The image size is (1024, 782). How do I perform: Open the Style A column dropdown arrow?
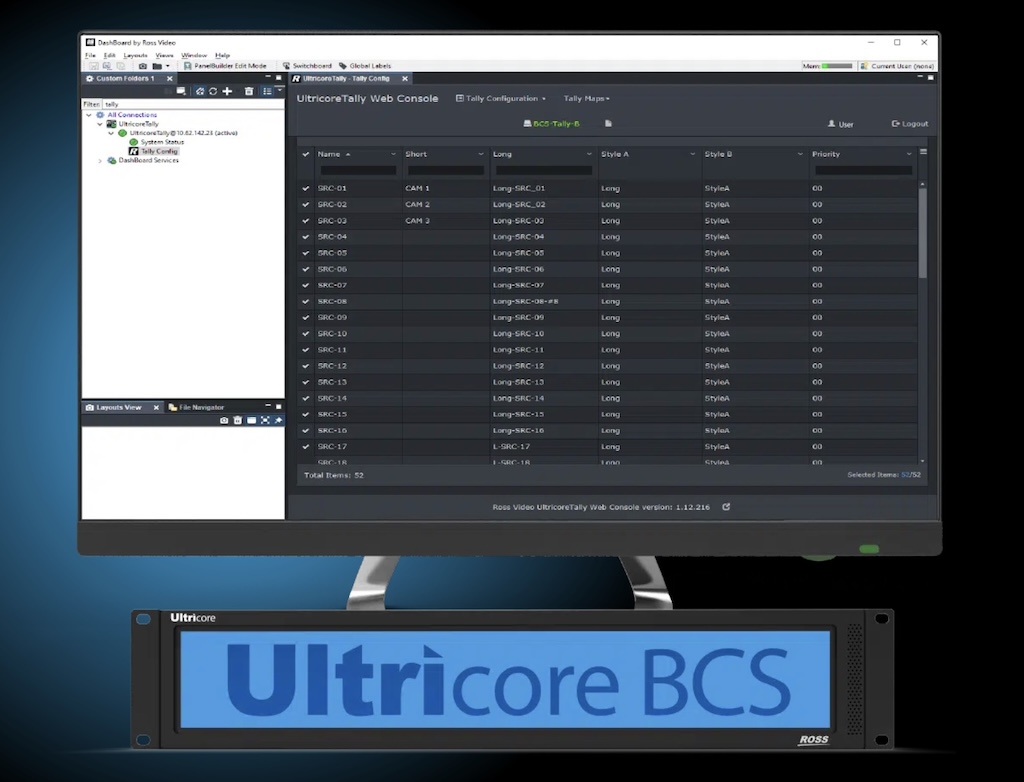pos(692,154)
